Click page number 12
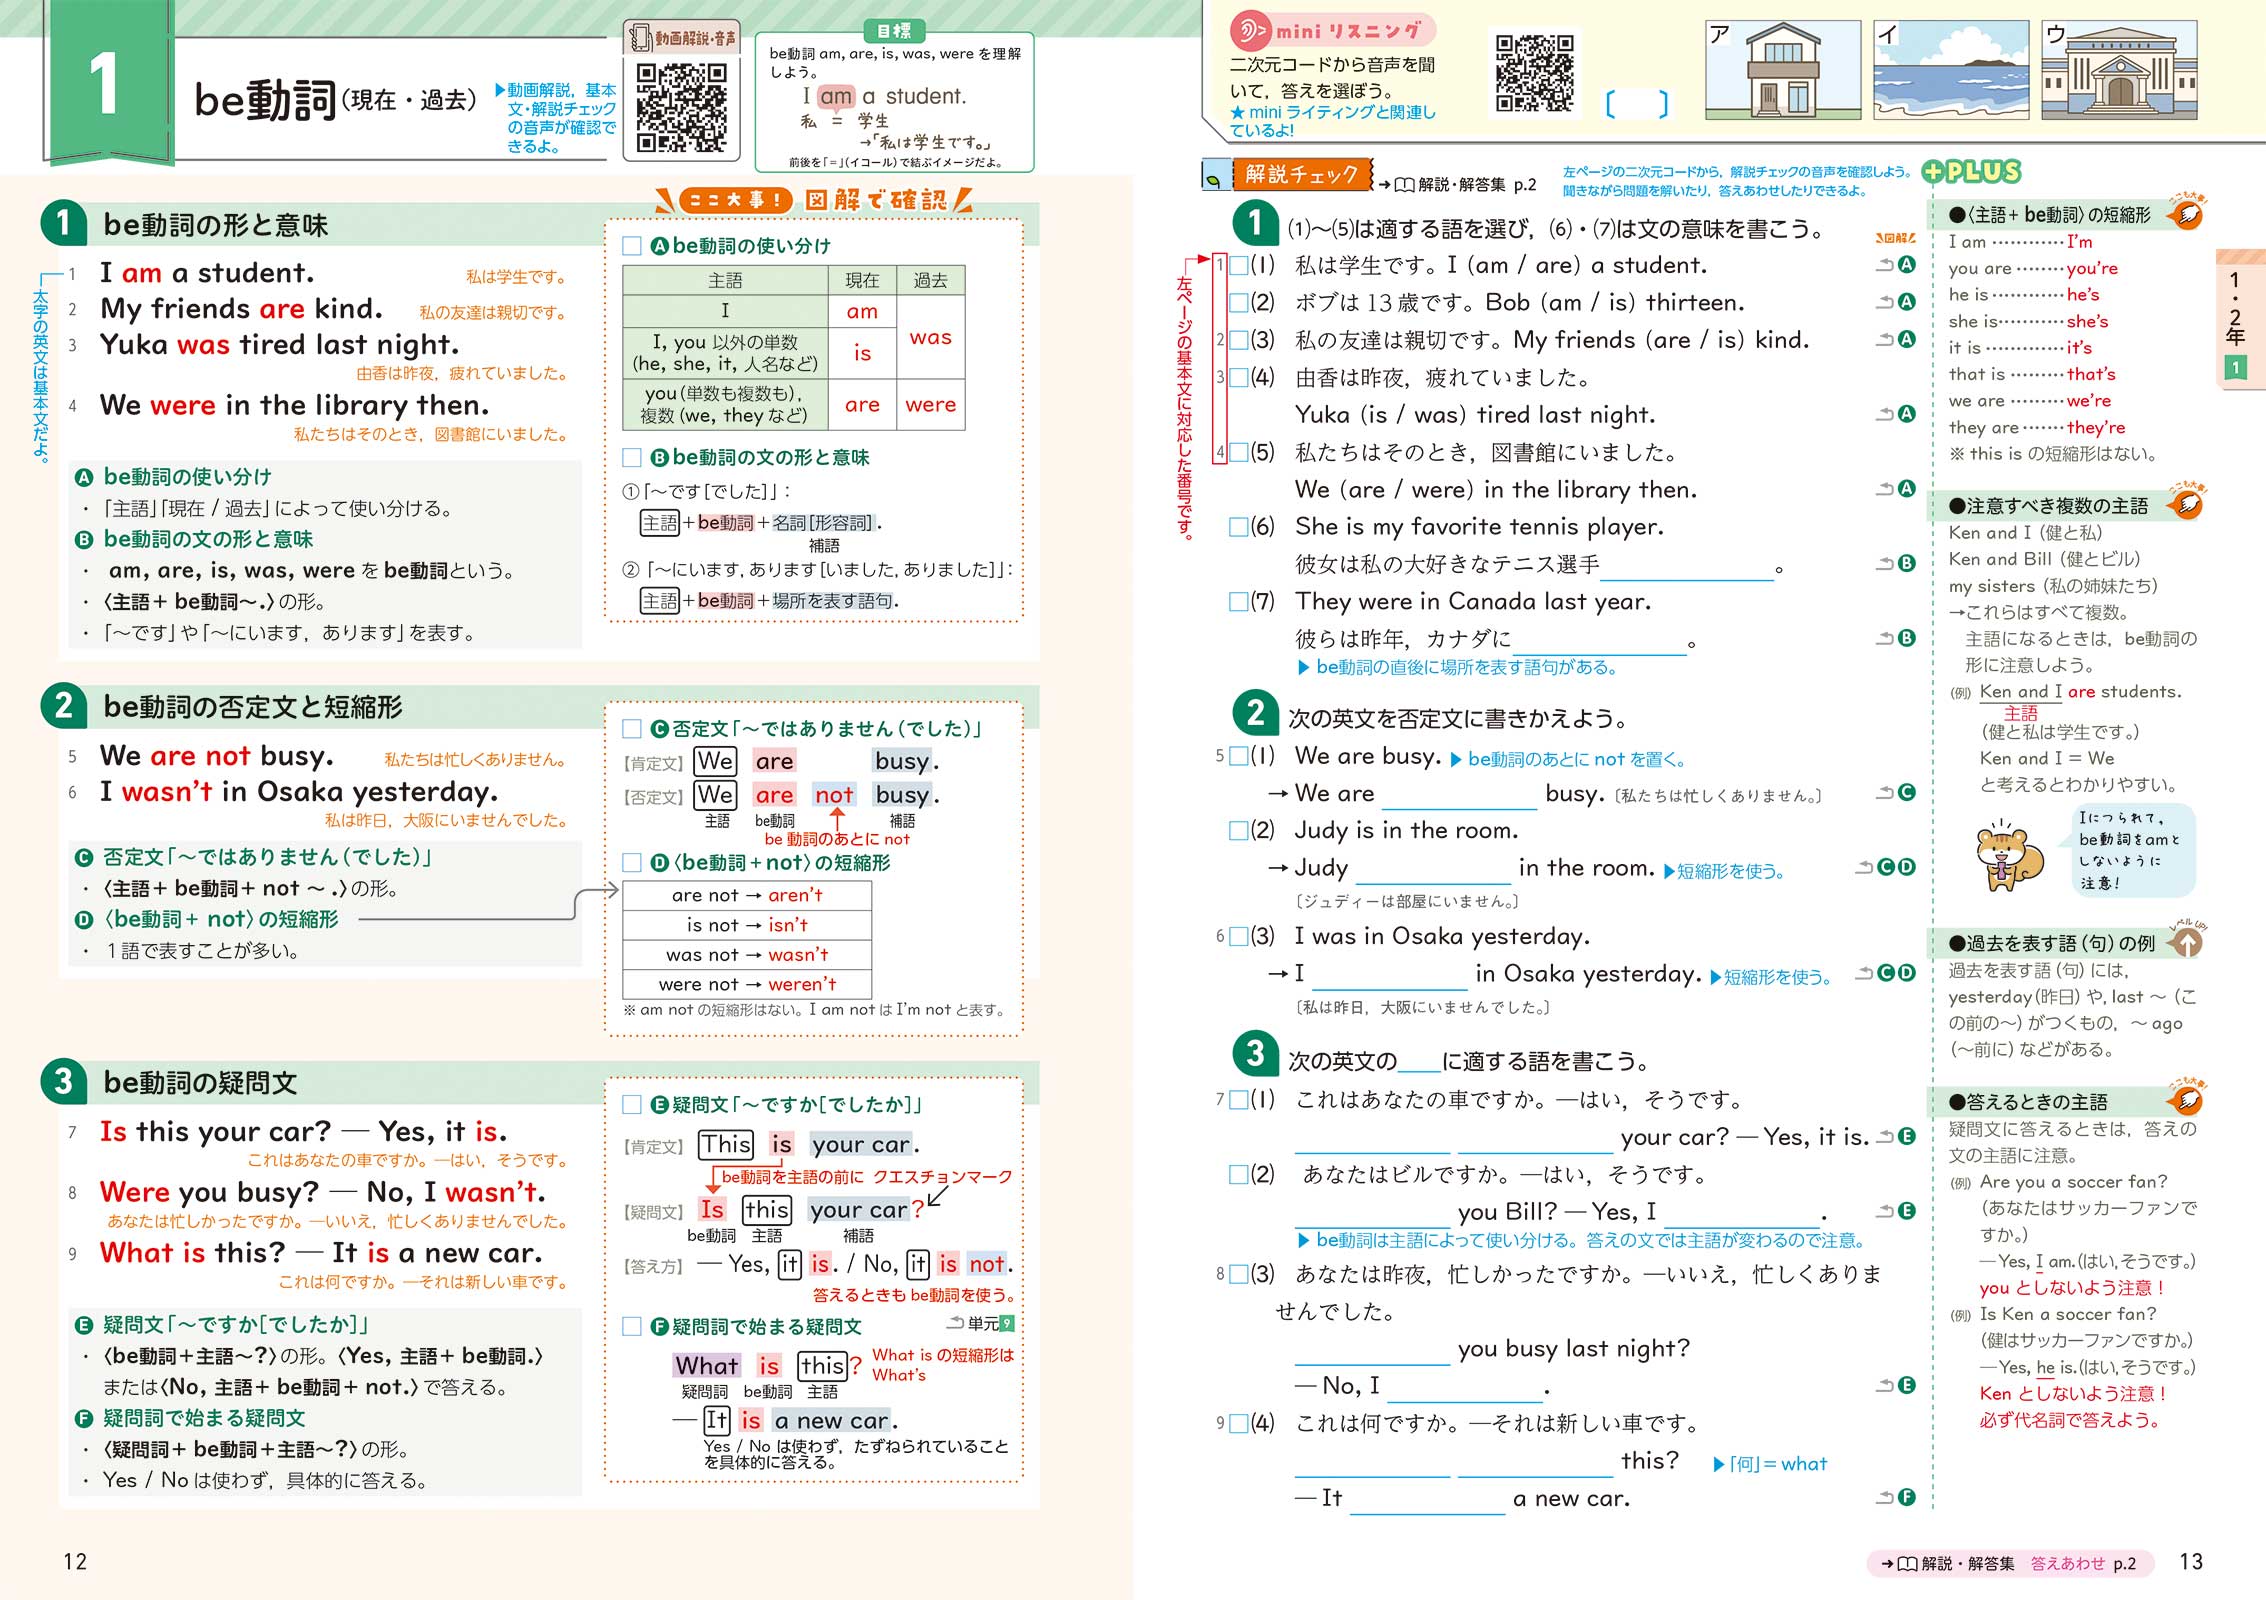 pos(75,1562)
